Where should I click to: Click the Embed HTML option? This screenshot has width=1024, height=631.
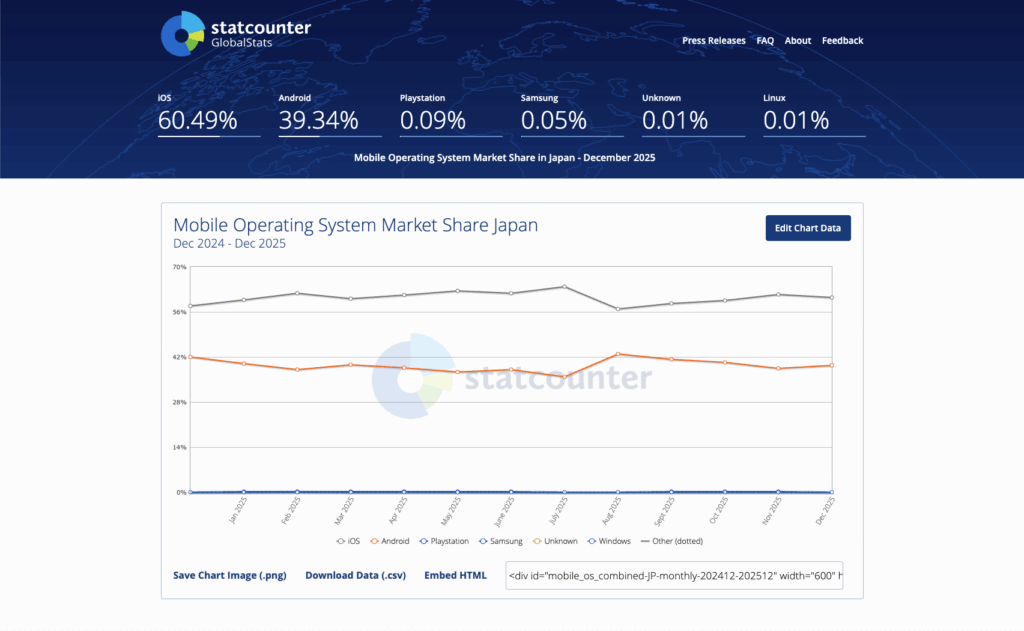pos(455,575)
